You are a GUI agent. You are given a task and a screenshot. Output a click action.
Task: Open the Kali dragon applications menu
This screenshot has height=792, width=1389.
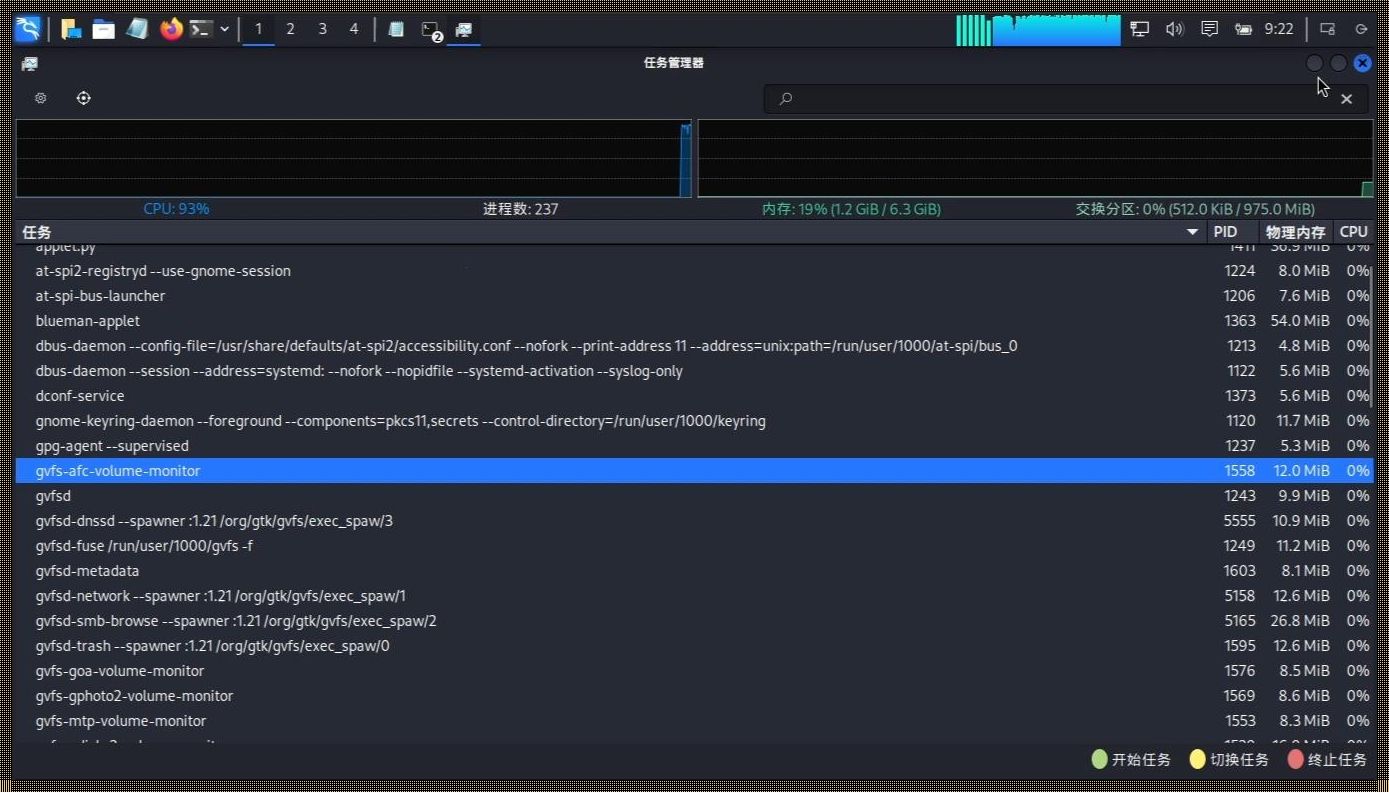pos(28,29)
